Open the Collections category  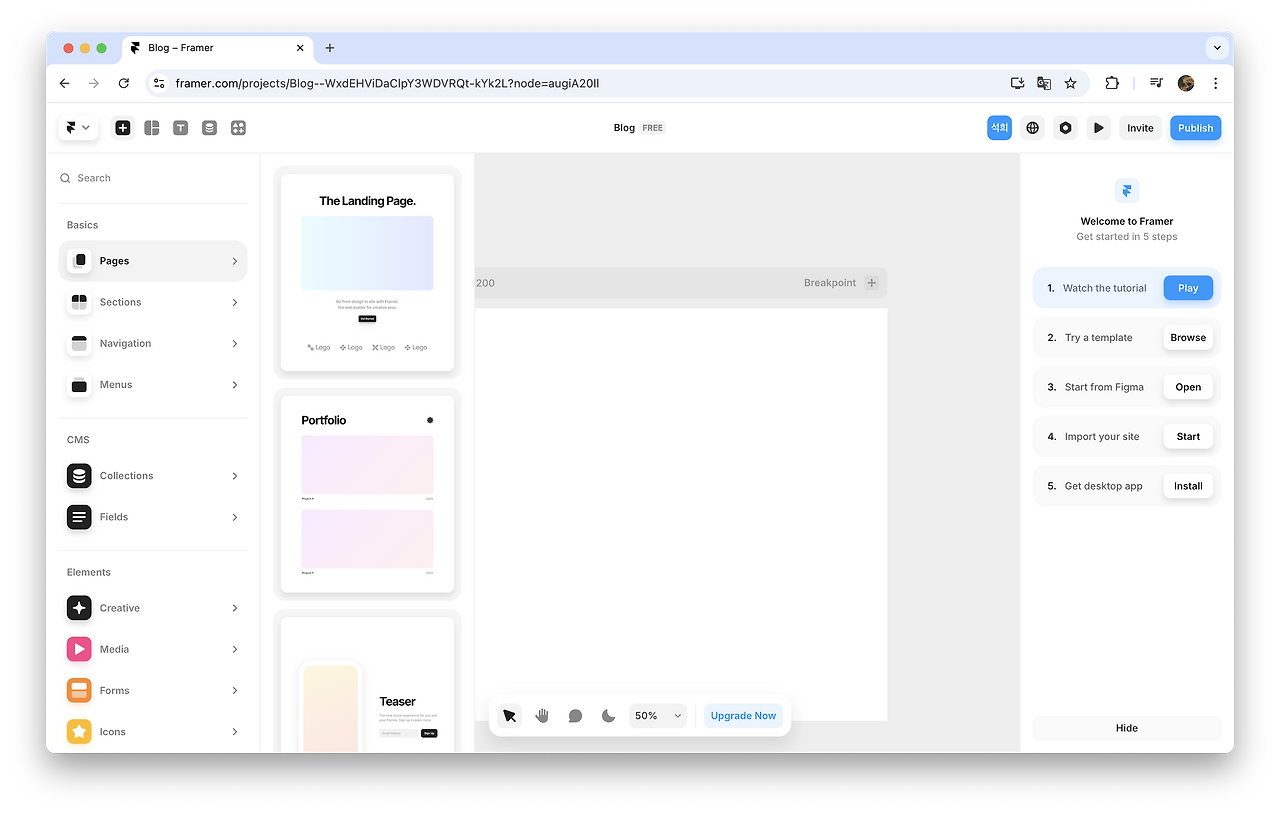(153, 476)
